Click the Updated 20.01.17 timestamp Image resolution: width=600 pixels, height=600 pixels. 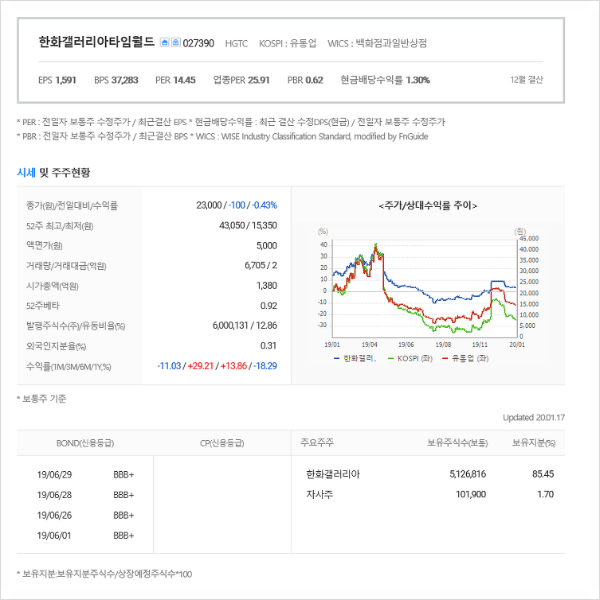coord(533,417)
